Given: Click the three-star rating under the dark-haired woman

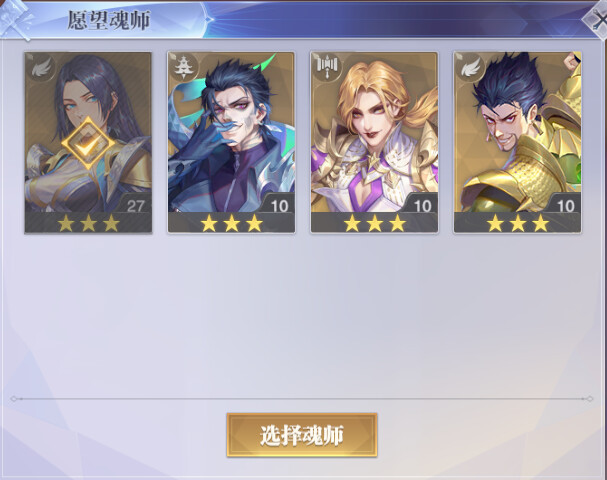Looking at the screenshot, I should [89, 223].
